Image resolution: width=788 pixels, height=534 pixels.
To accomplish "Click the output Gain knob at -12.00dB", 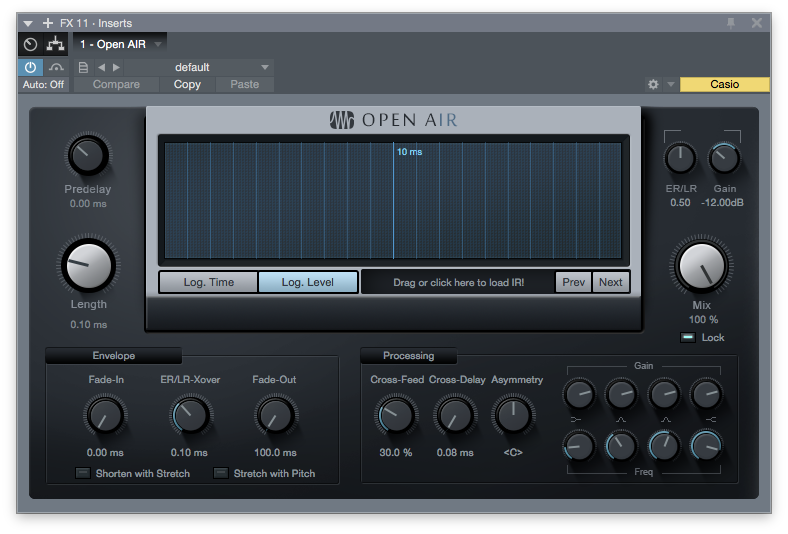I will coord(724,158).
